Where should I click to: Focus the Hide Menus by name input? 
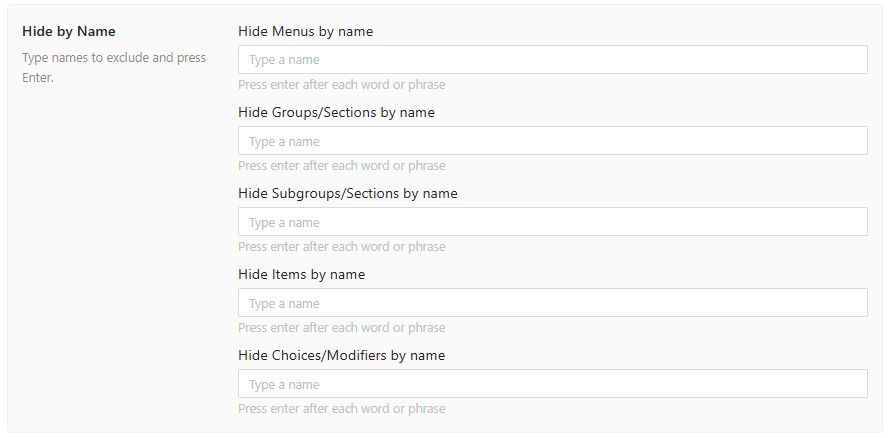click(x=552, y=60)
